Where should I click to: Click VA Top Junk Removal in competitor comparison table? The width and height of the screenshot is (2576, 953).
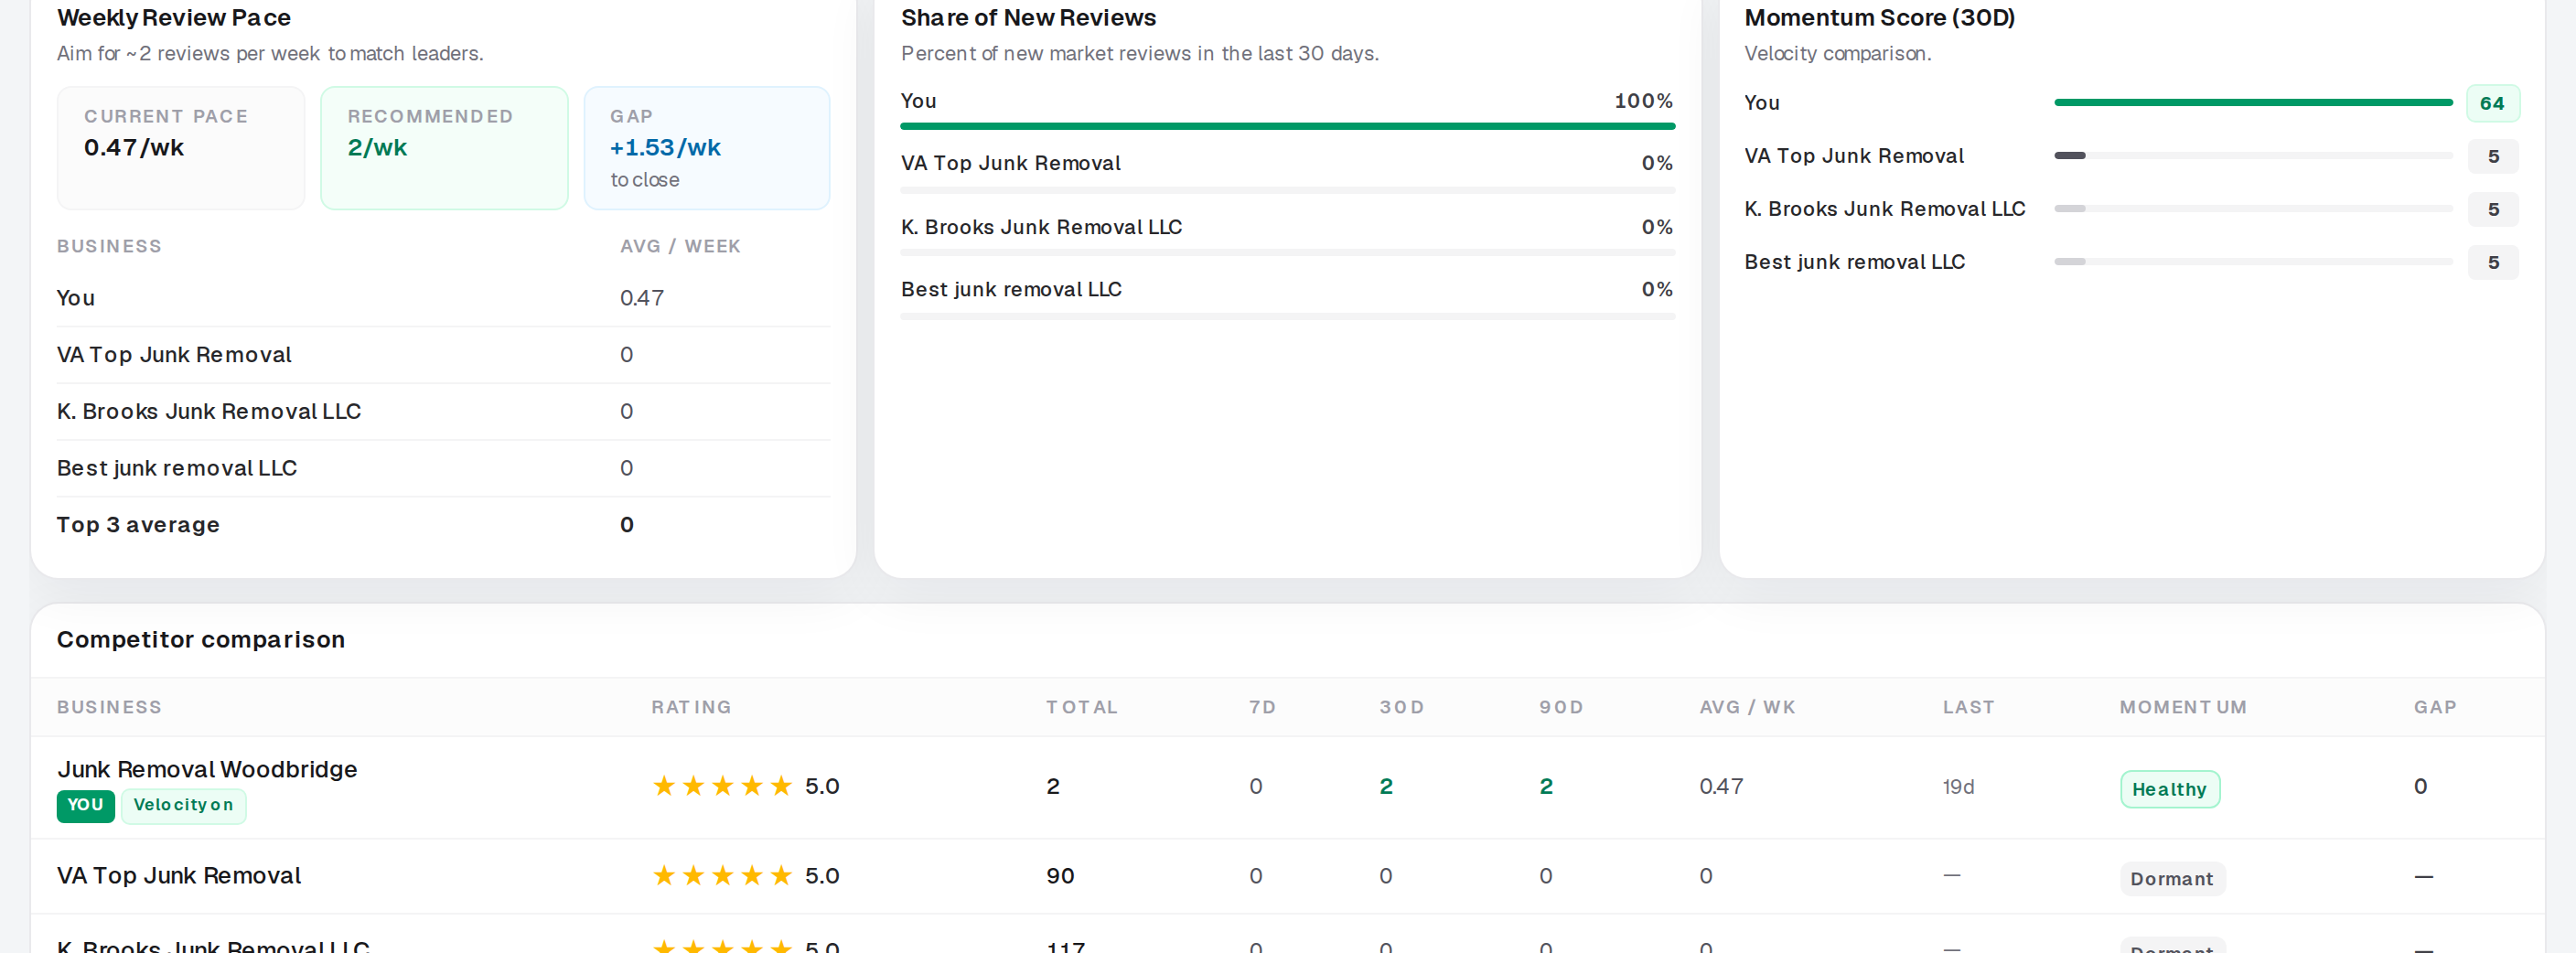click(179, 876)
